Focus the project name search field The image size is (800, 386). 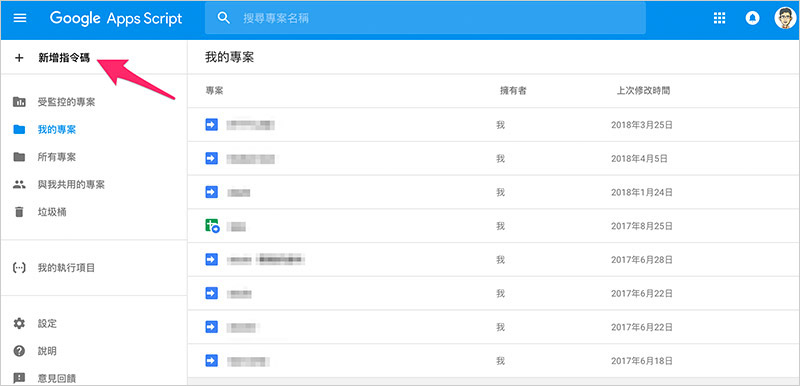(425, 18)
